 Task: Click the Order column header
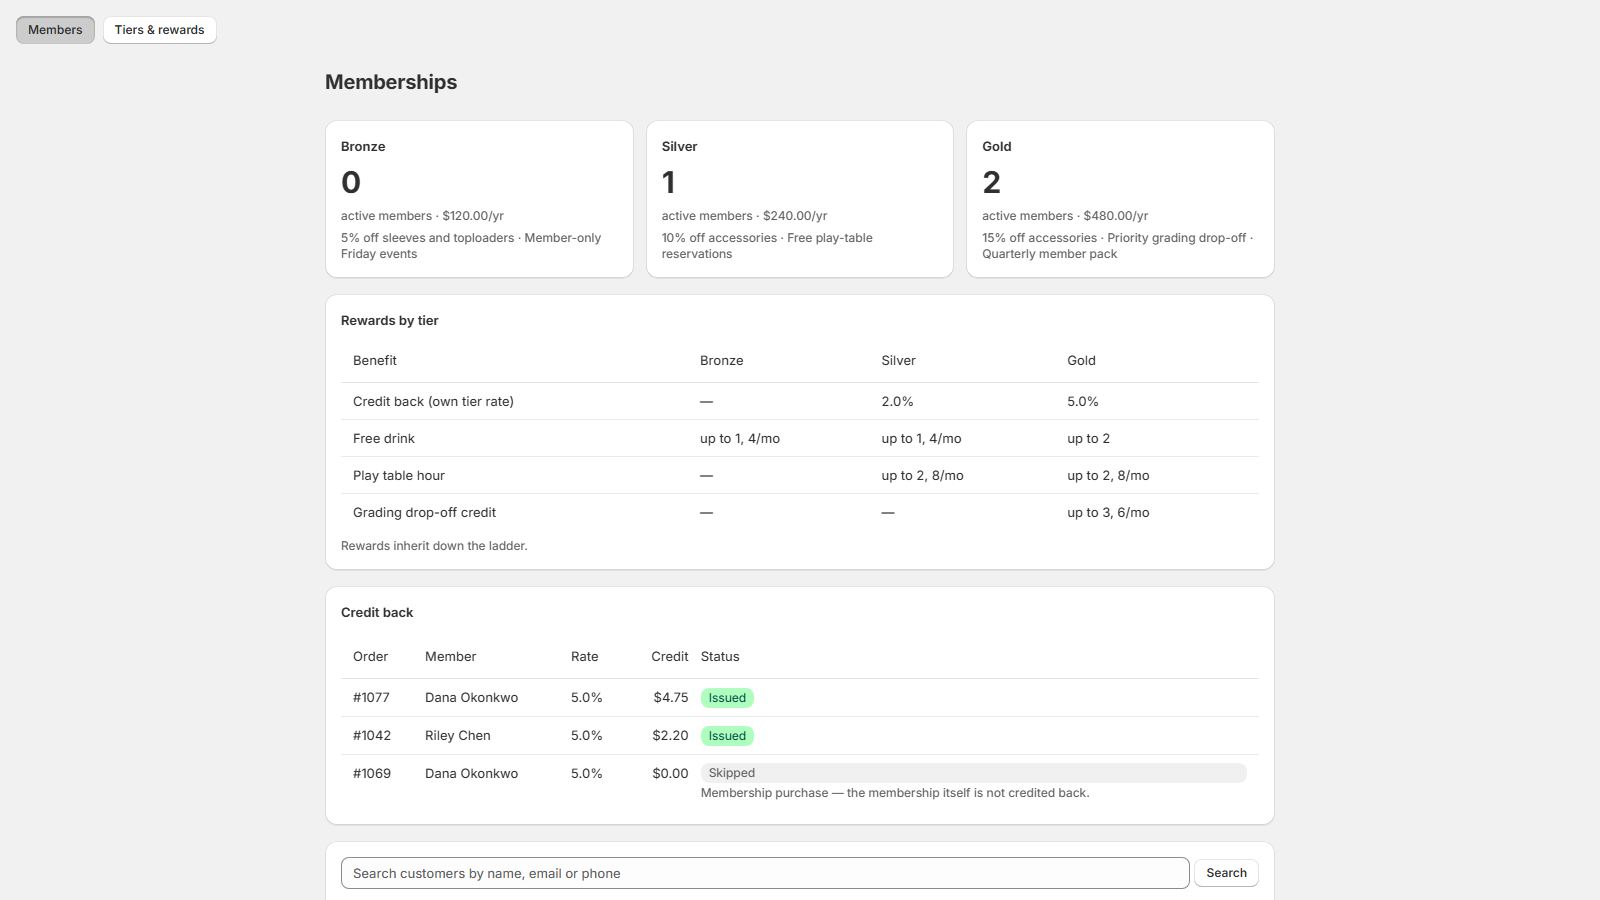click(370, 656)
